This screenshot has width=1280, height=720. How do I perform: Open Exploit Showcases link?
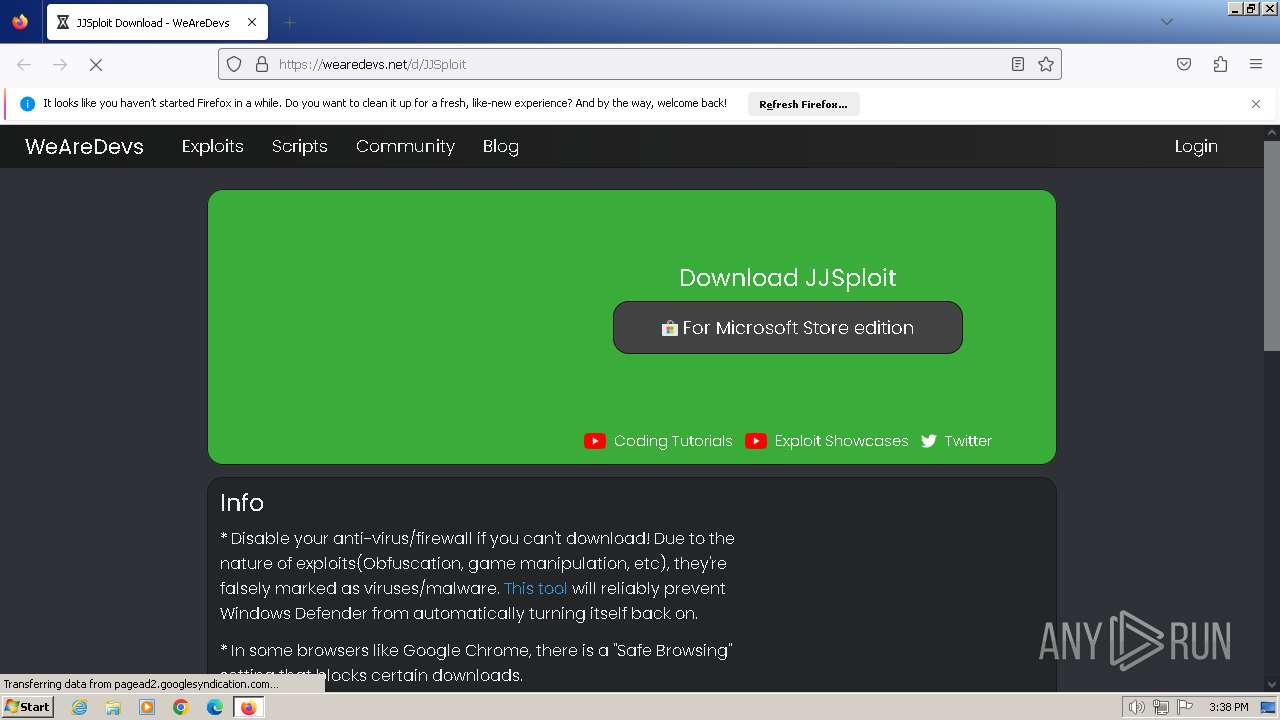pos(841,441)
